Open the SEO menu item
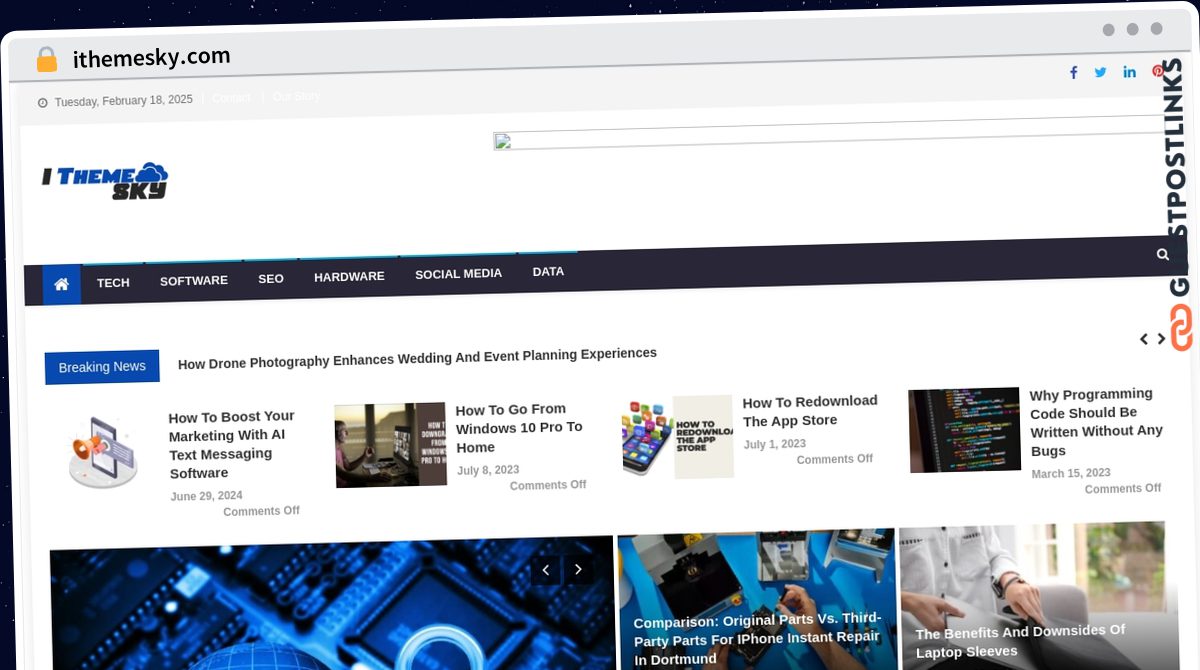This screenshot has height=670, width=1200. click(271, 279)
